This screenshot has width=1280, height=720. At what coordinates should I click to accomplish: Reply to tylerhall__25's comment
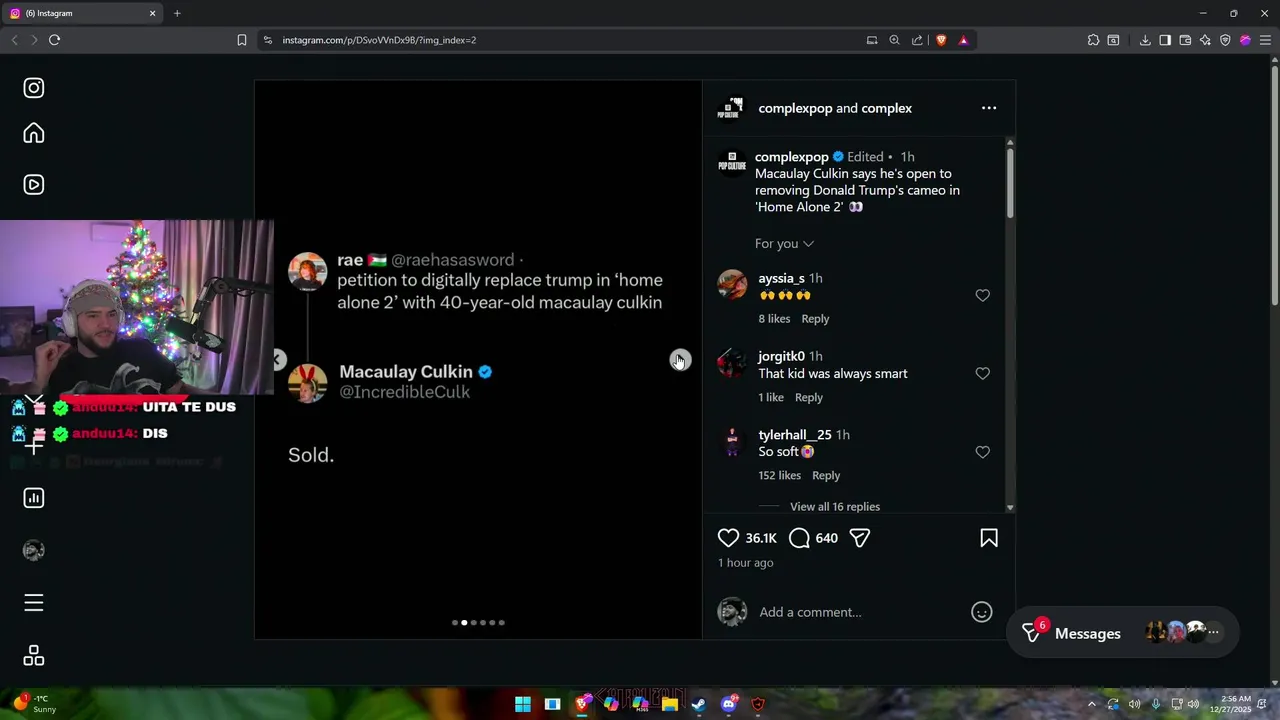(826, 475)
